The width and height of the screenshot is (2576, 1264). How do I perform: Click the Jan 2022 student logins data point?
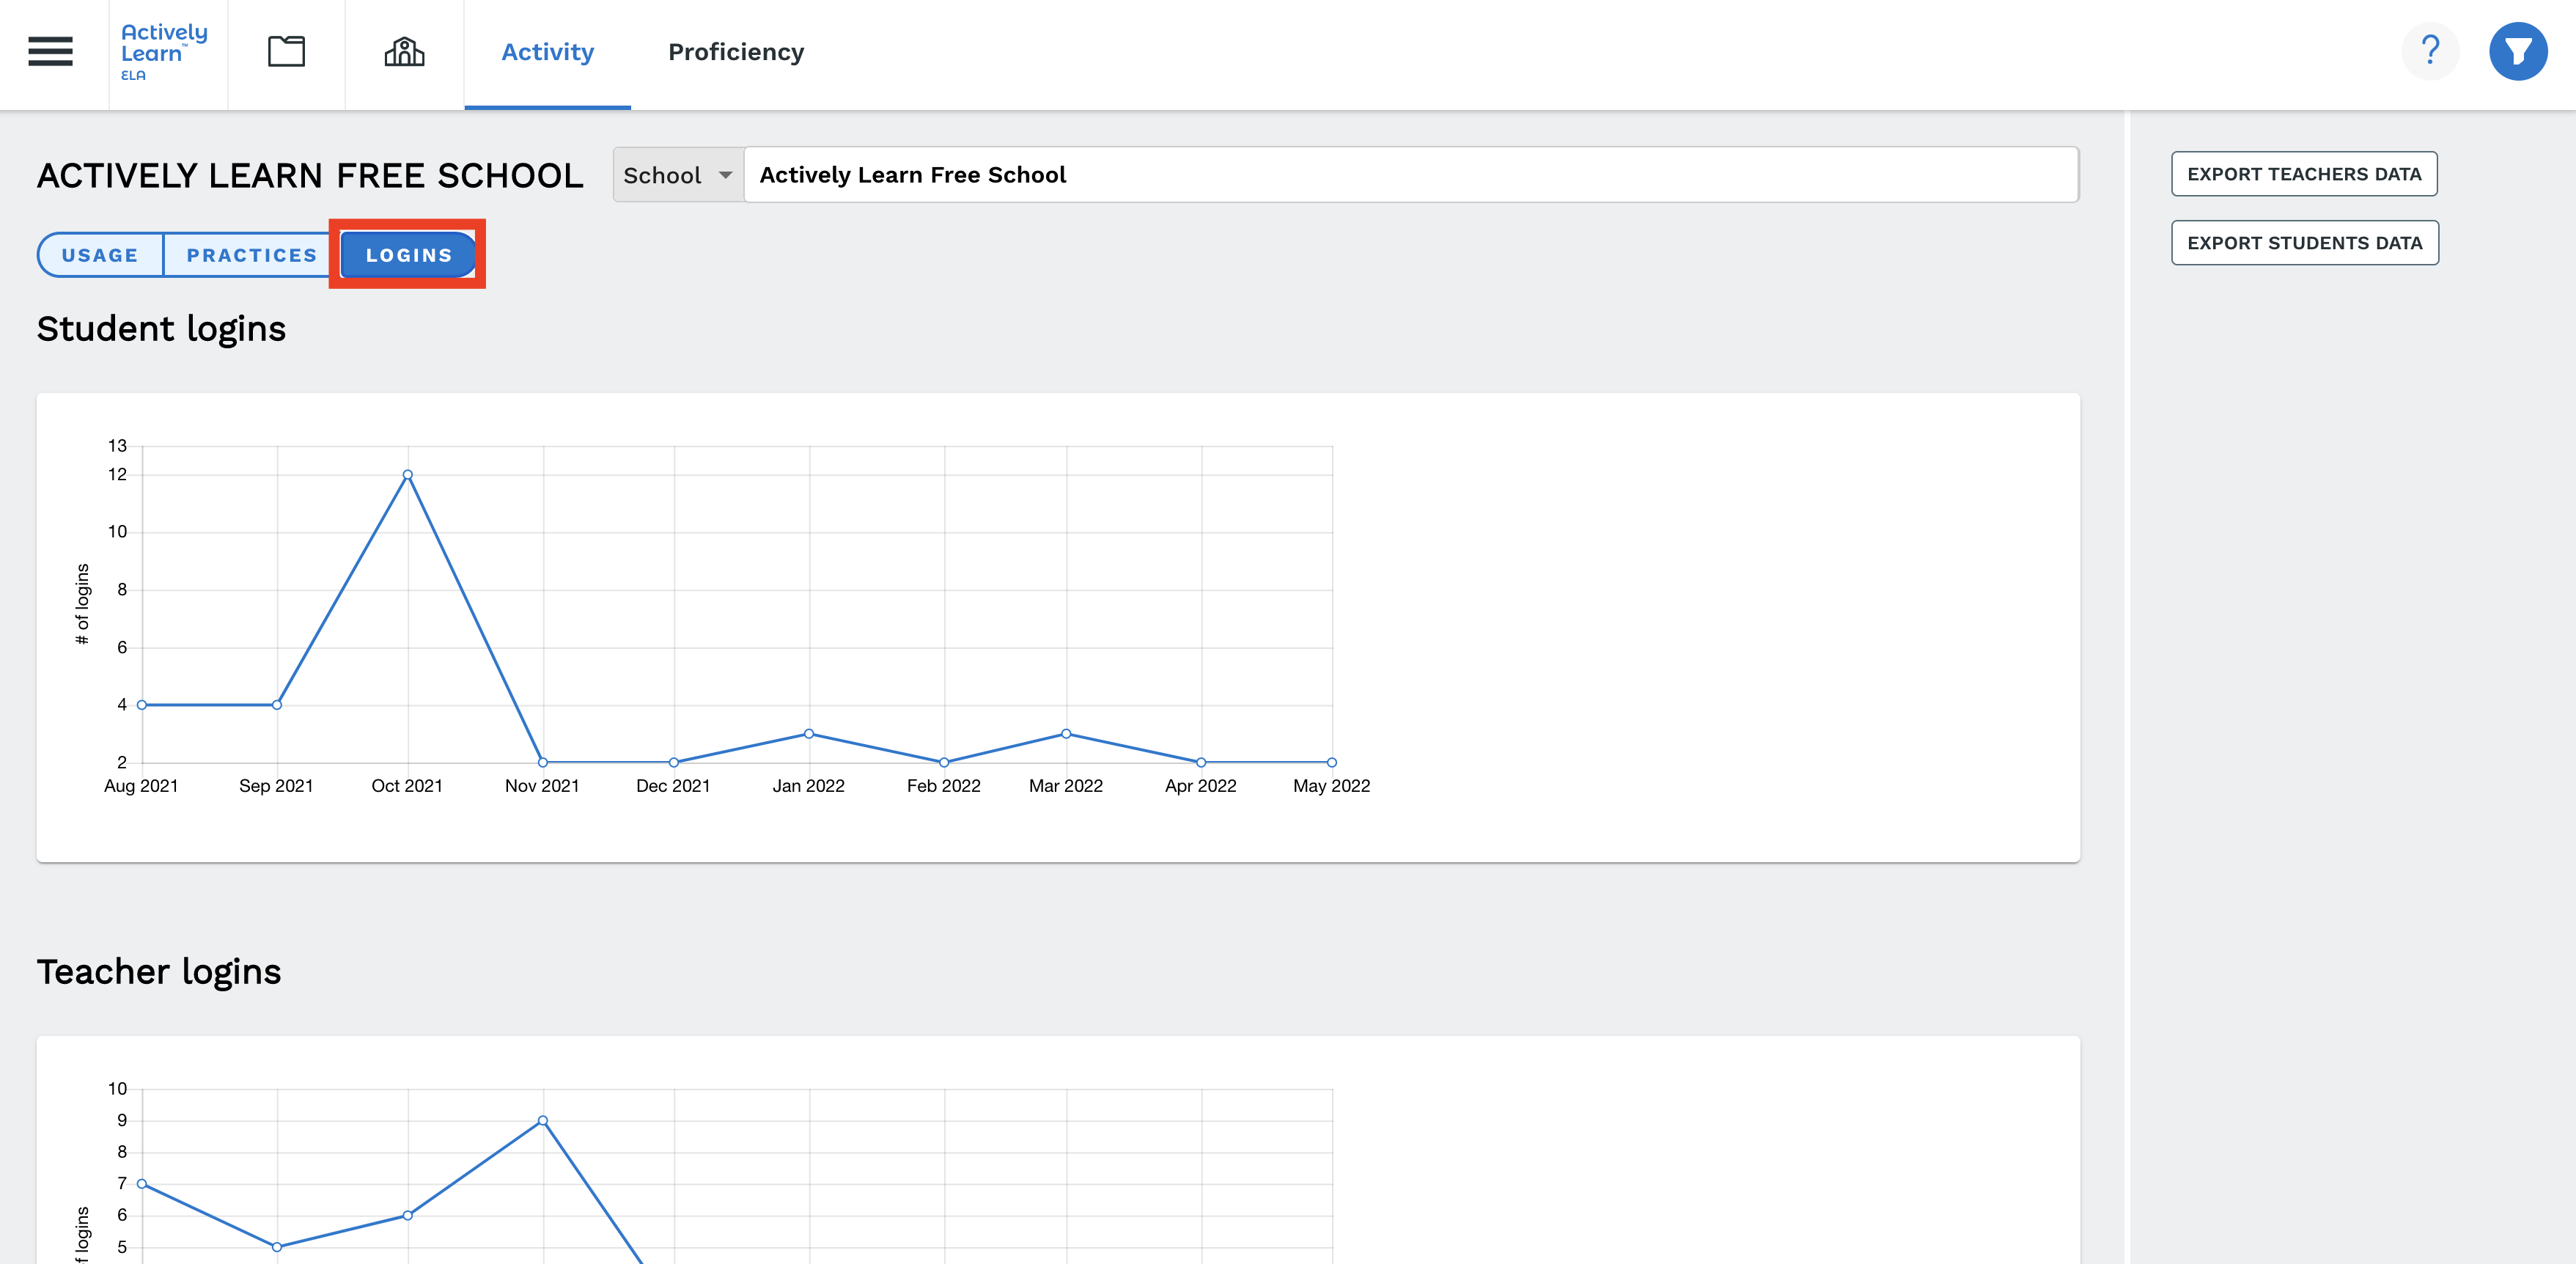809,734
